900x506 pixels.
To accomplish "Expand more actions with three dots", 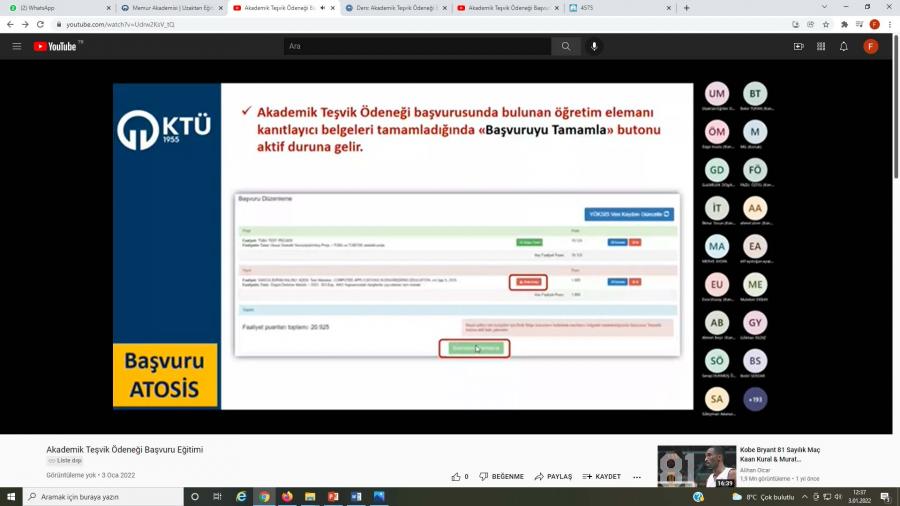I will pos(637,477).
